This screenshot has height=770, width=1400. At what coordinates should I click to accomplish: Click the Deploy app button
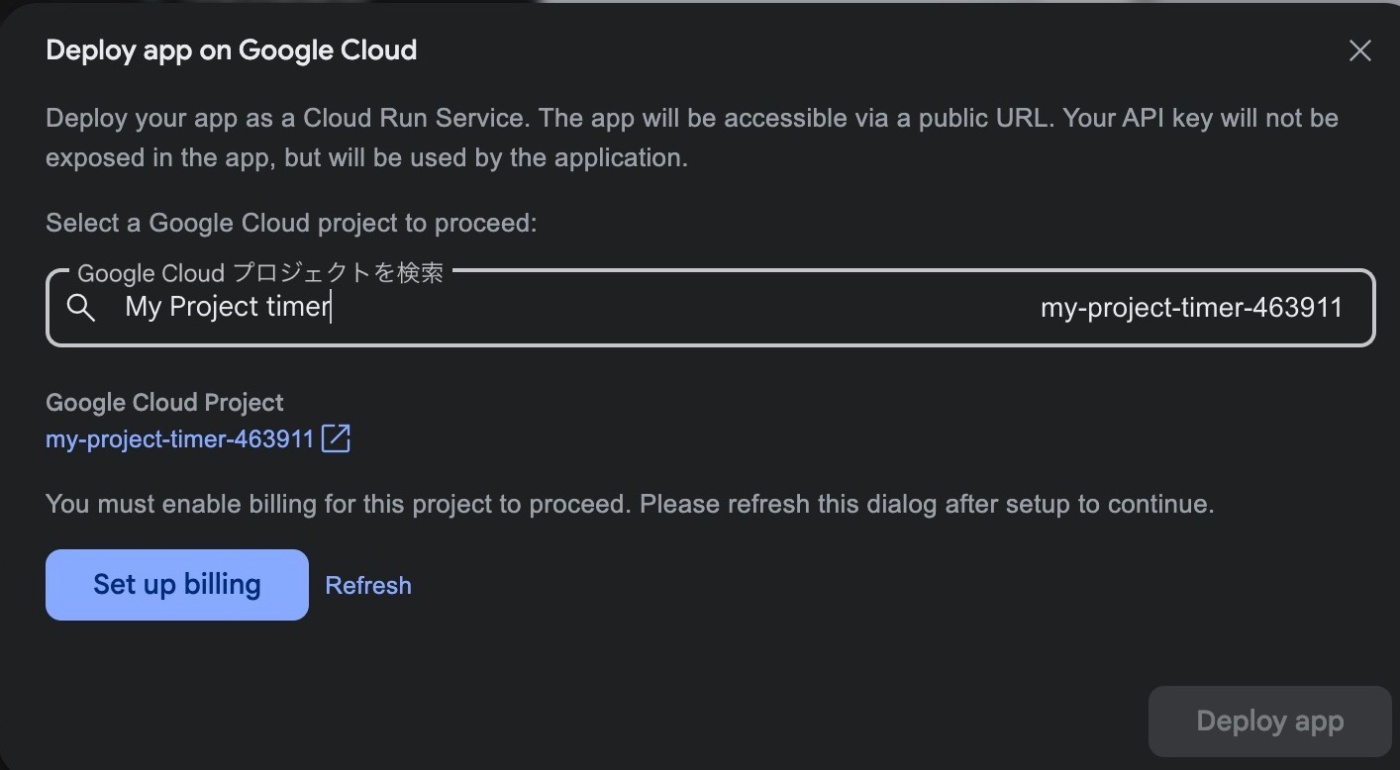tap(1269, 721)
